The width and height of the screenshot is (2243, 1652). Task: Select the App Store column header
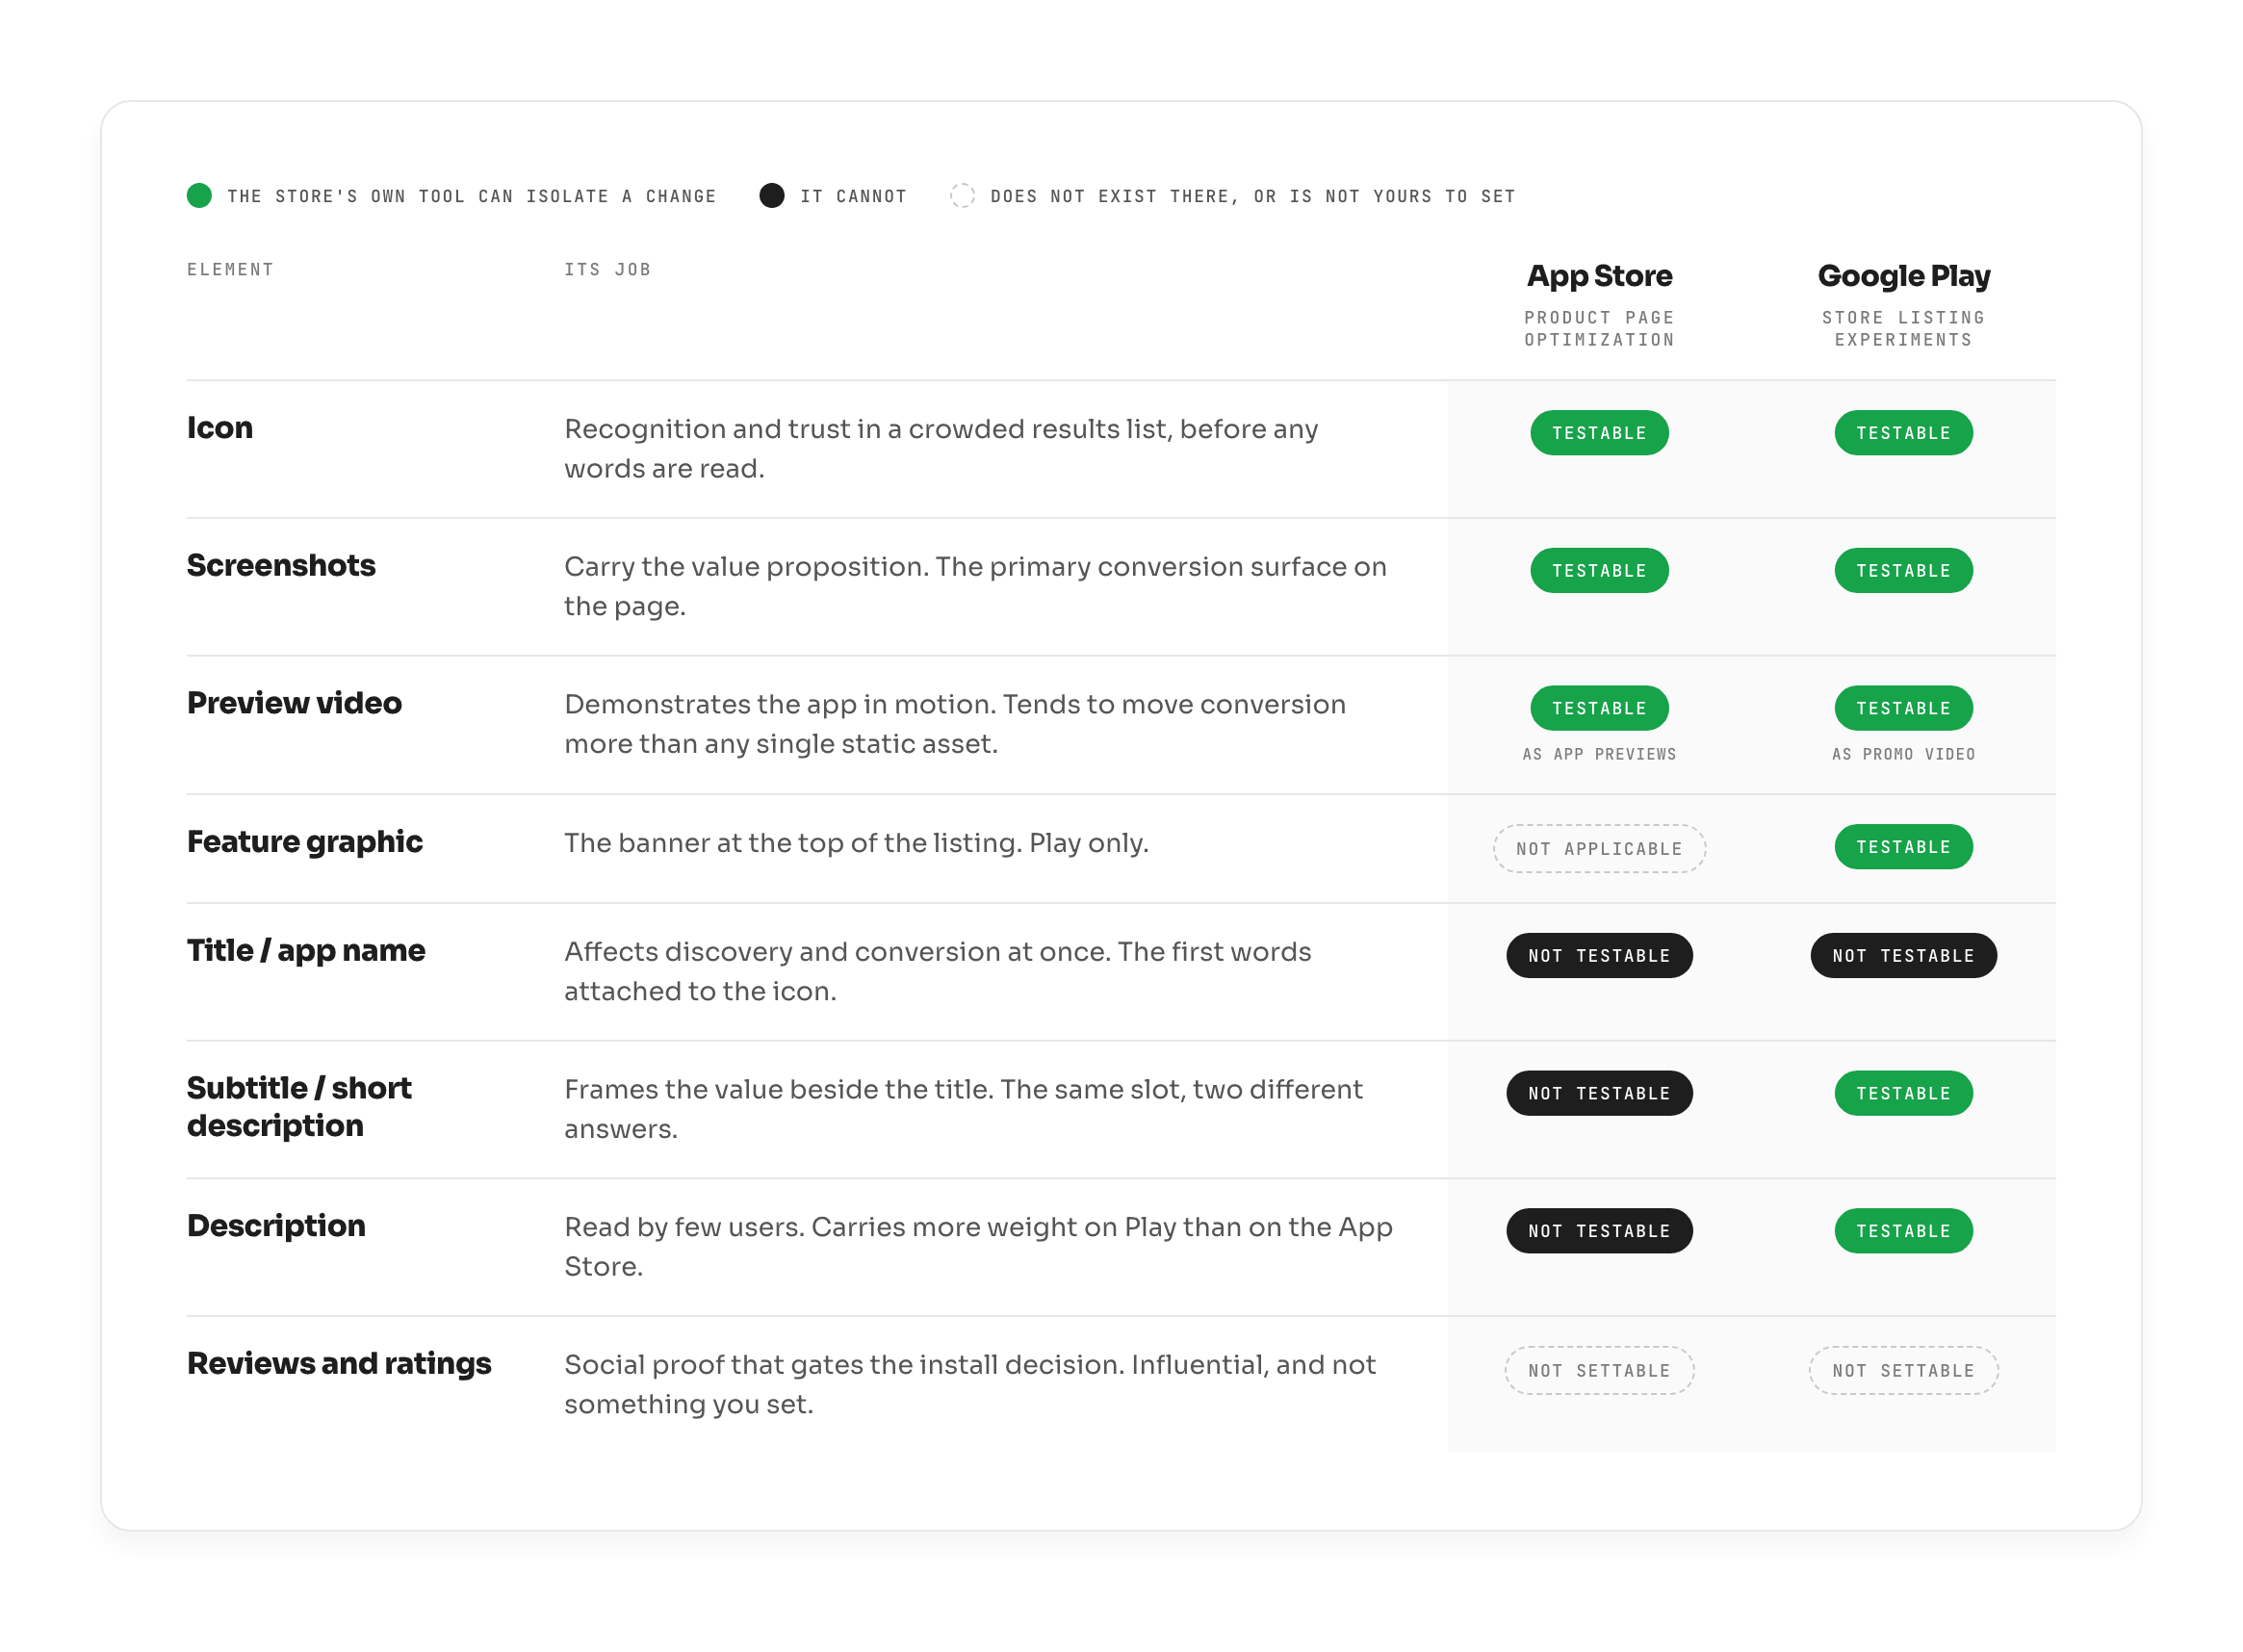pyautogui.click(x=1599, y=276)
